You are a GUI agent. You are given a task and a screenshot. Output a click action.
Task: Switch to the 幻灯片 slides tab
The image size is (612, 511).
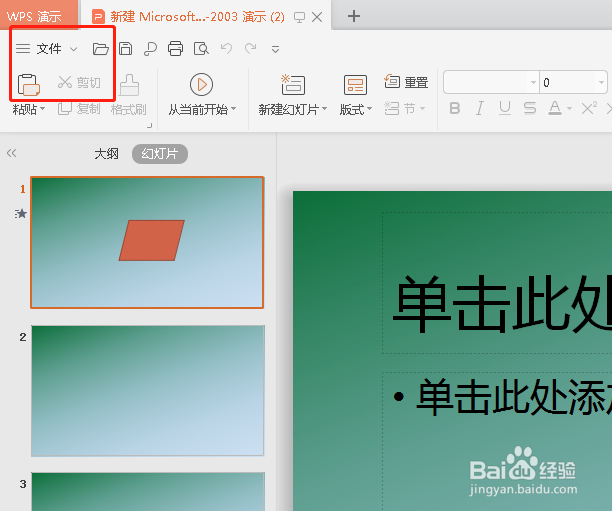tap(160, 154)
